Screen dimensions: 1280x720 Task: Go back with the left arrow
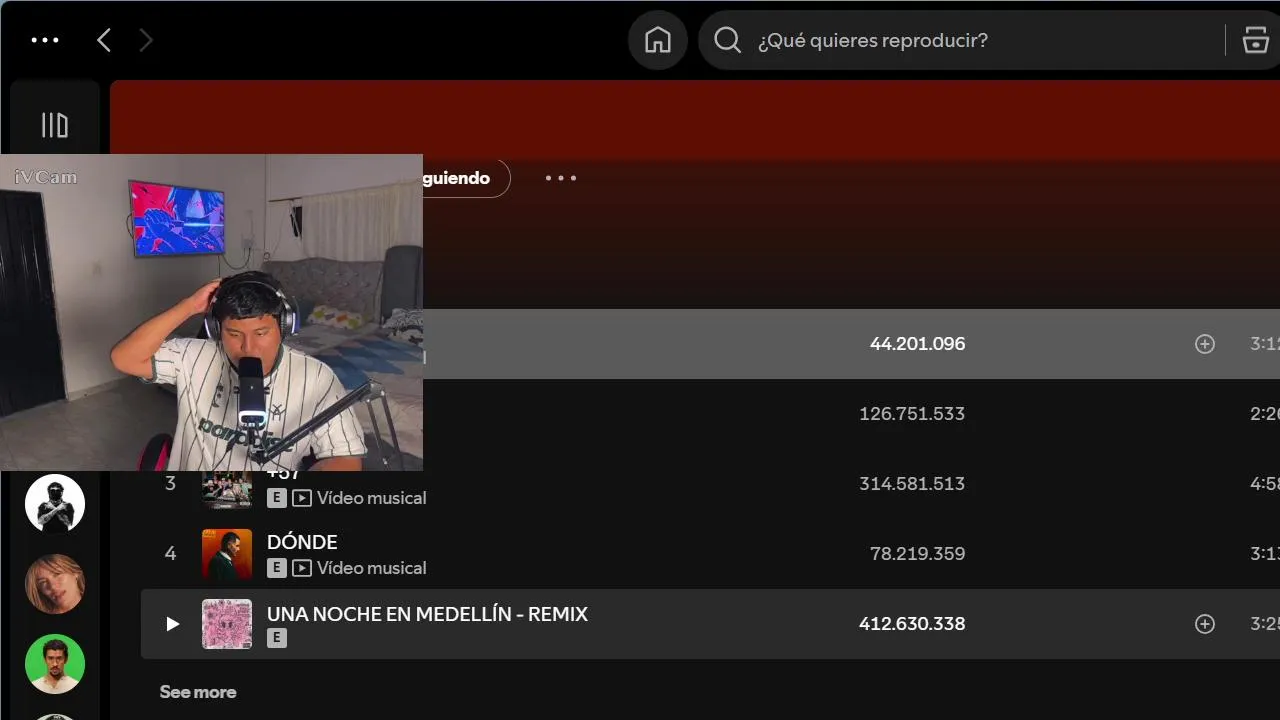coord(104,40)
